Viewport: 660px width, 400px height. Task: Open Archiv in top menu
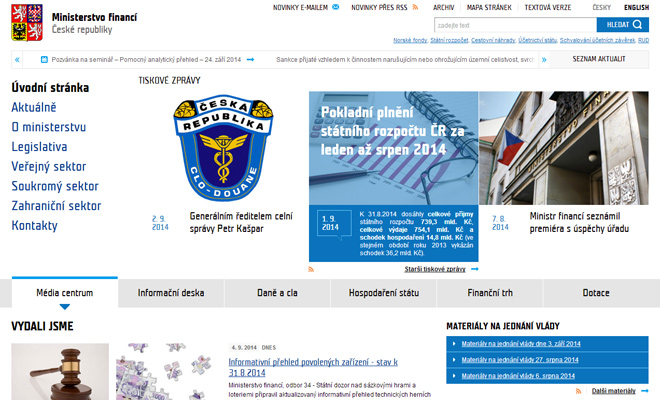pos(444,8)
